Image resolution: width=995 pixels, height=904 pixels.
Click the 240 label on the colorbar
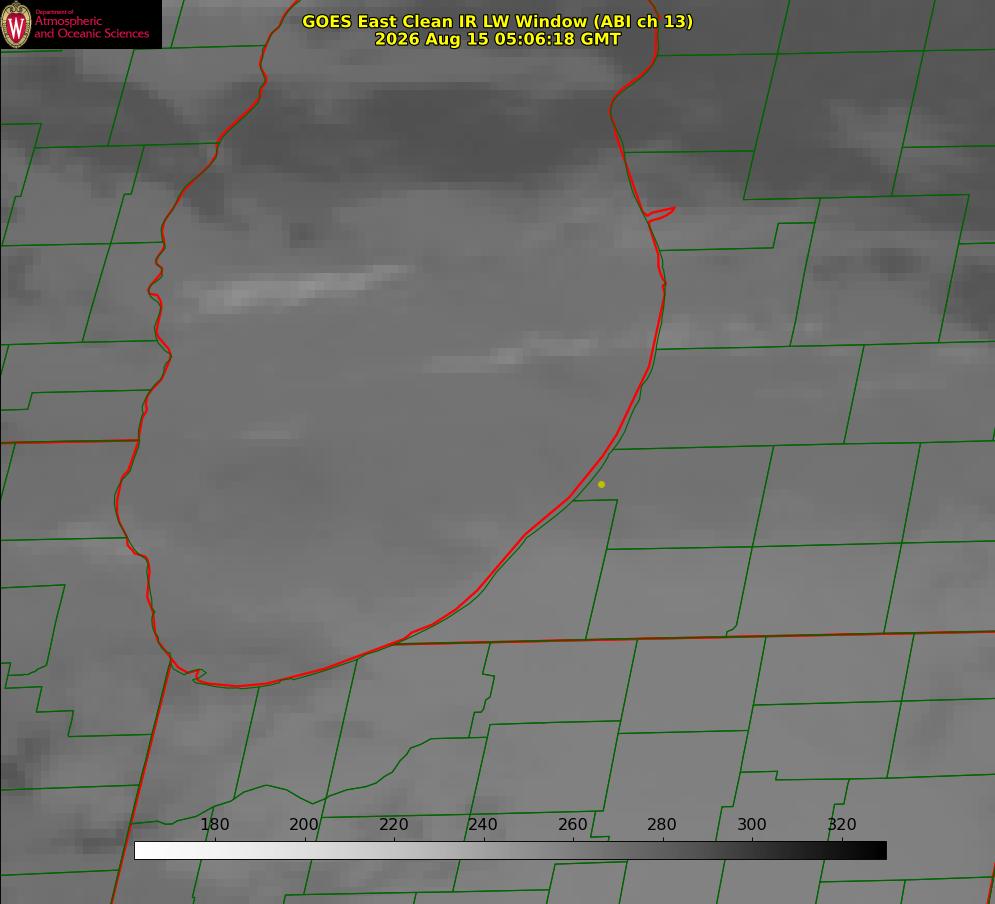[483, 824]
